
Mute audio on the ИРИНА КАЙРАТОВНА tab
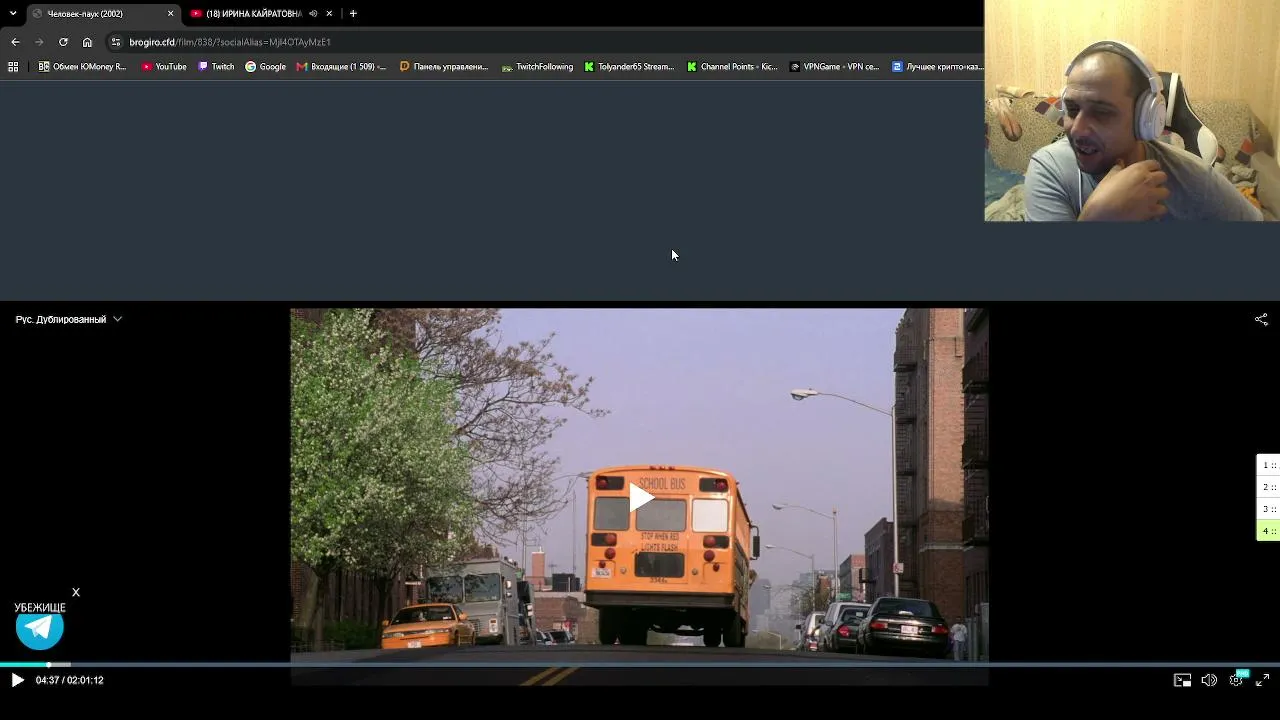pyautogui.click(x=313, y=14)
